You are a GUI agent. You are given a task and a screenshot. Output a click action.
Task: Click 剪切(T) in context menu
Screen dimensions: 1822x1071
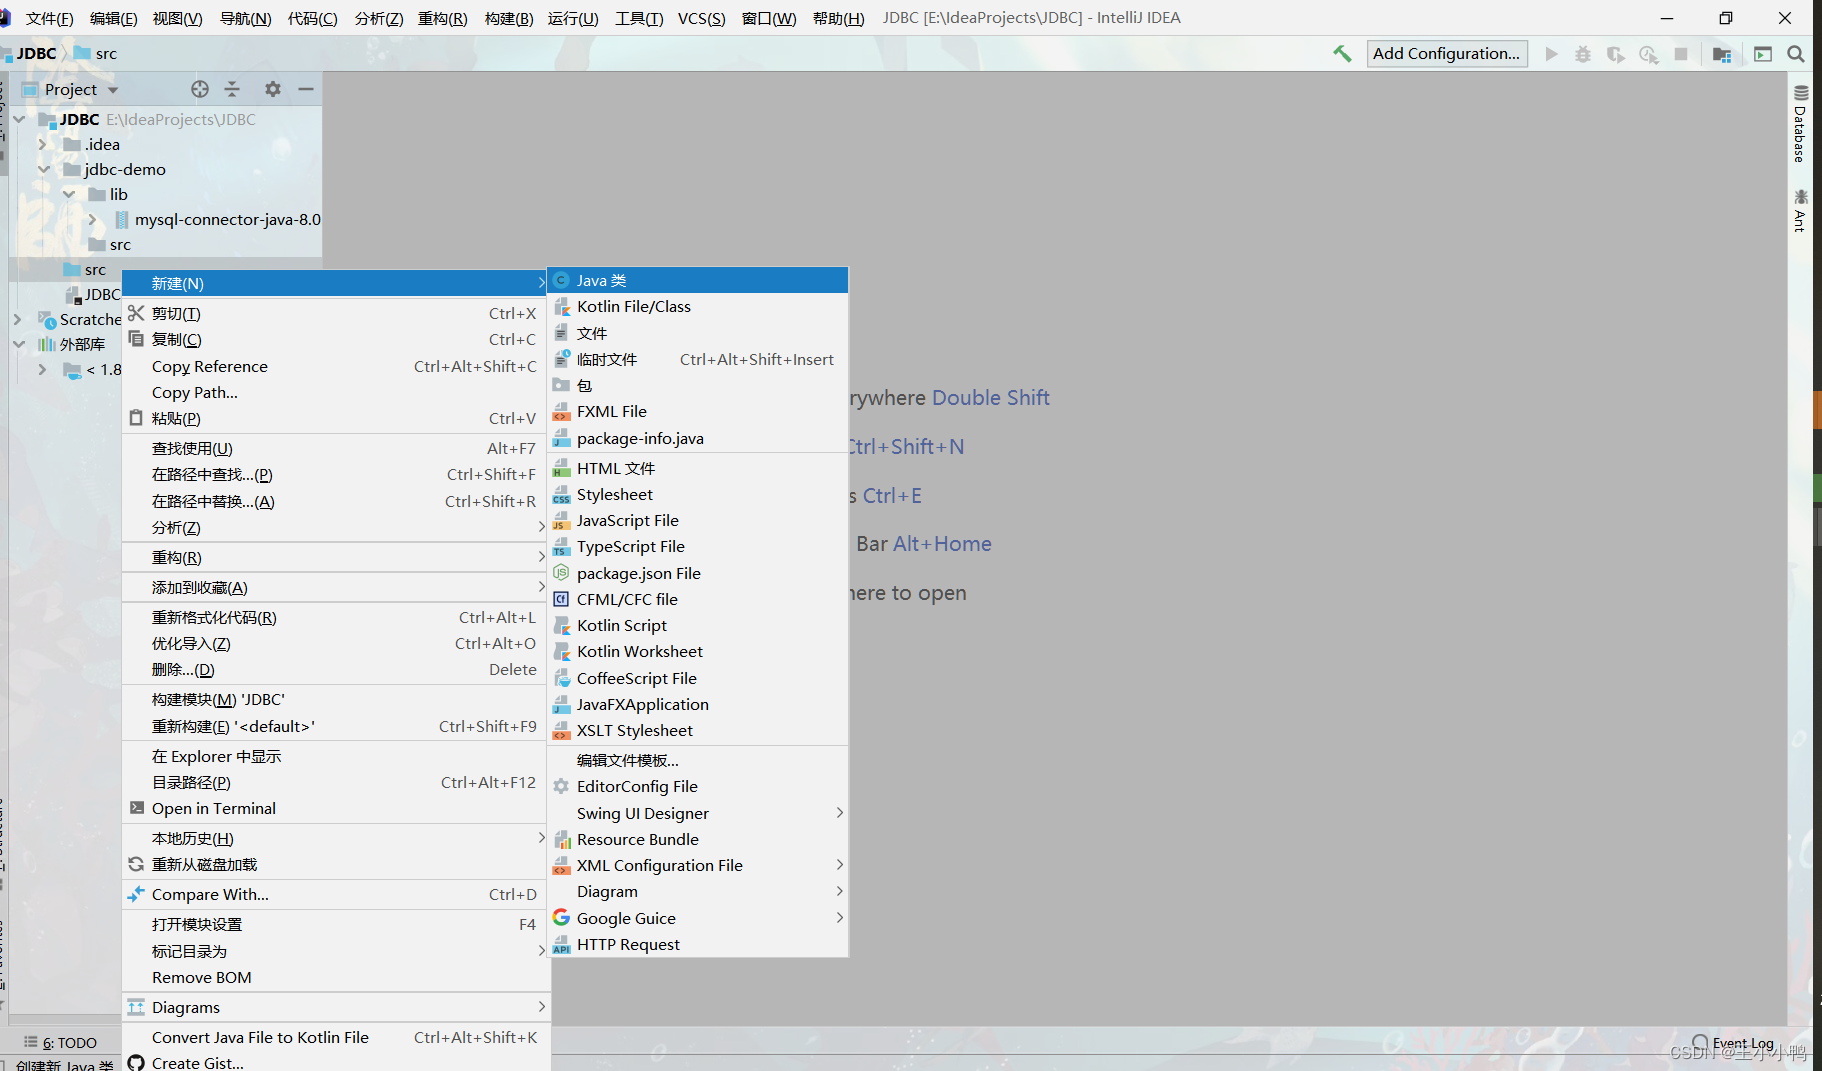(x=336, y=314)
